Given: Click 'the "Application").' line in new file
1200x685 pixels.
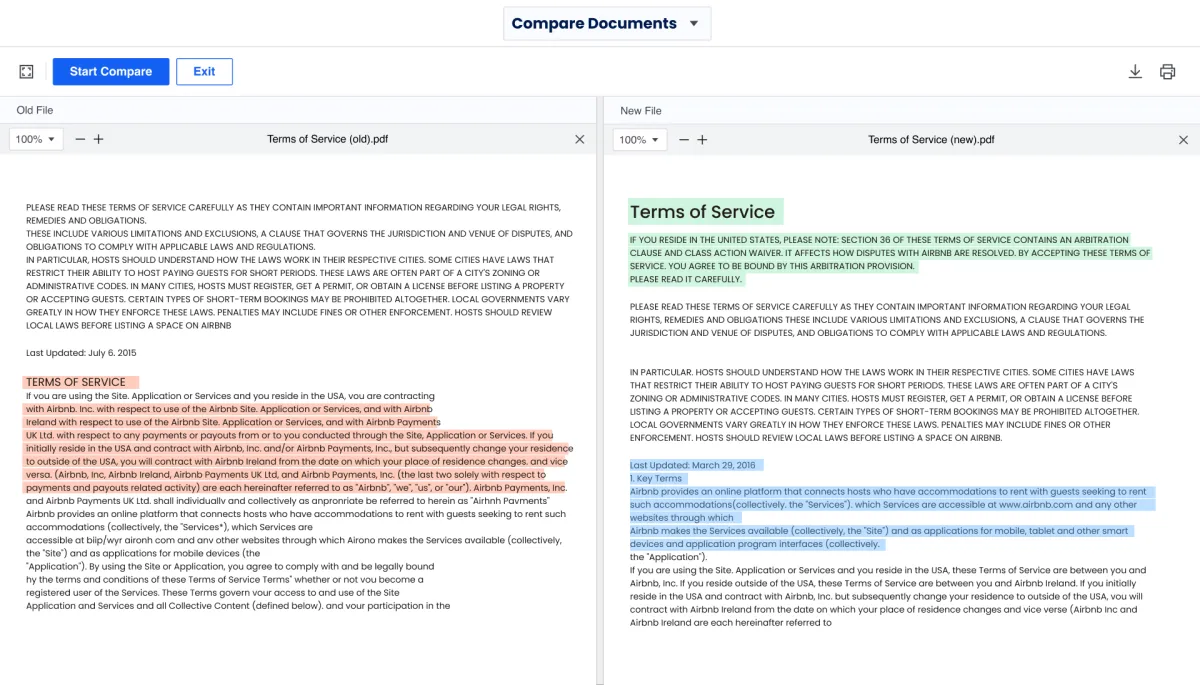Looking at the screenshot, I should [x=668, y=557].
